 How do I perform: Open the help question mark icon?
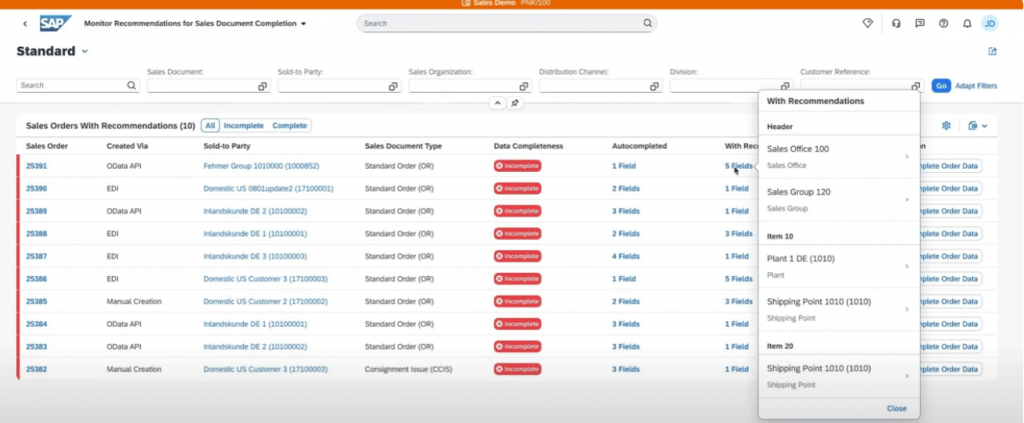pos(943,24)
